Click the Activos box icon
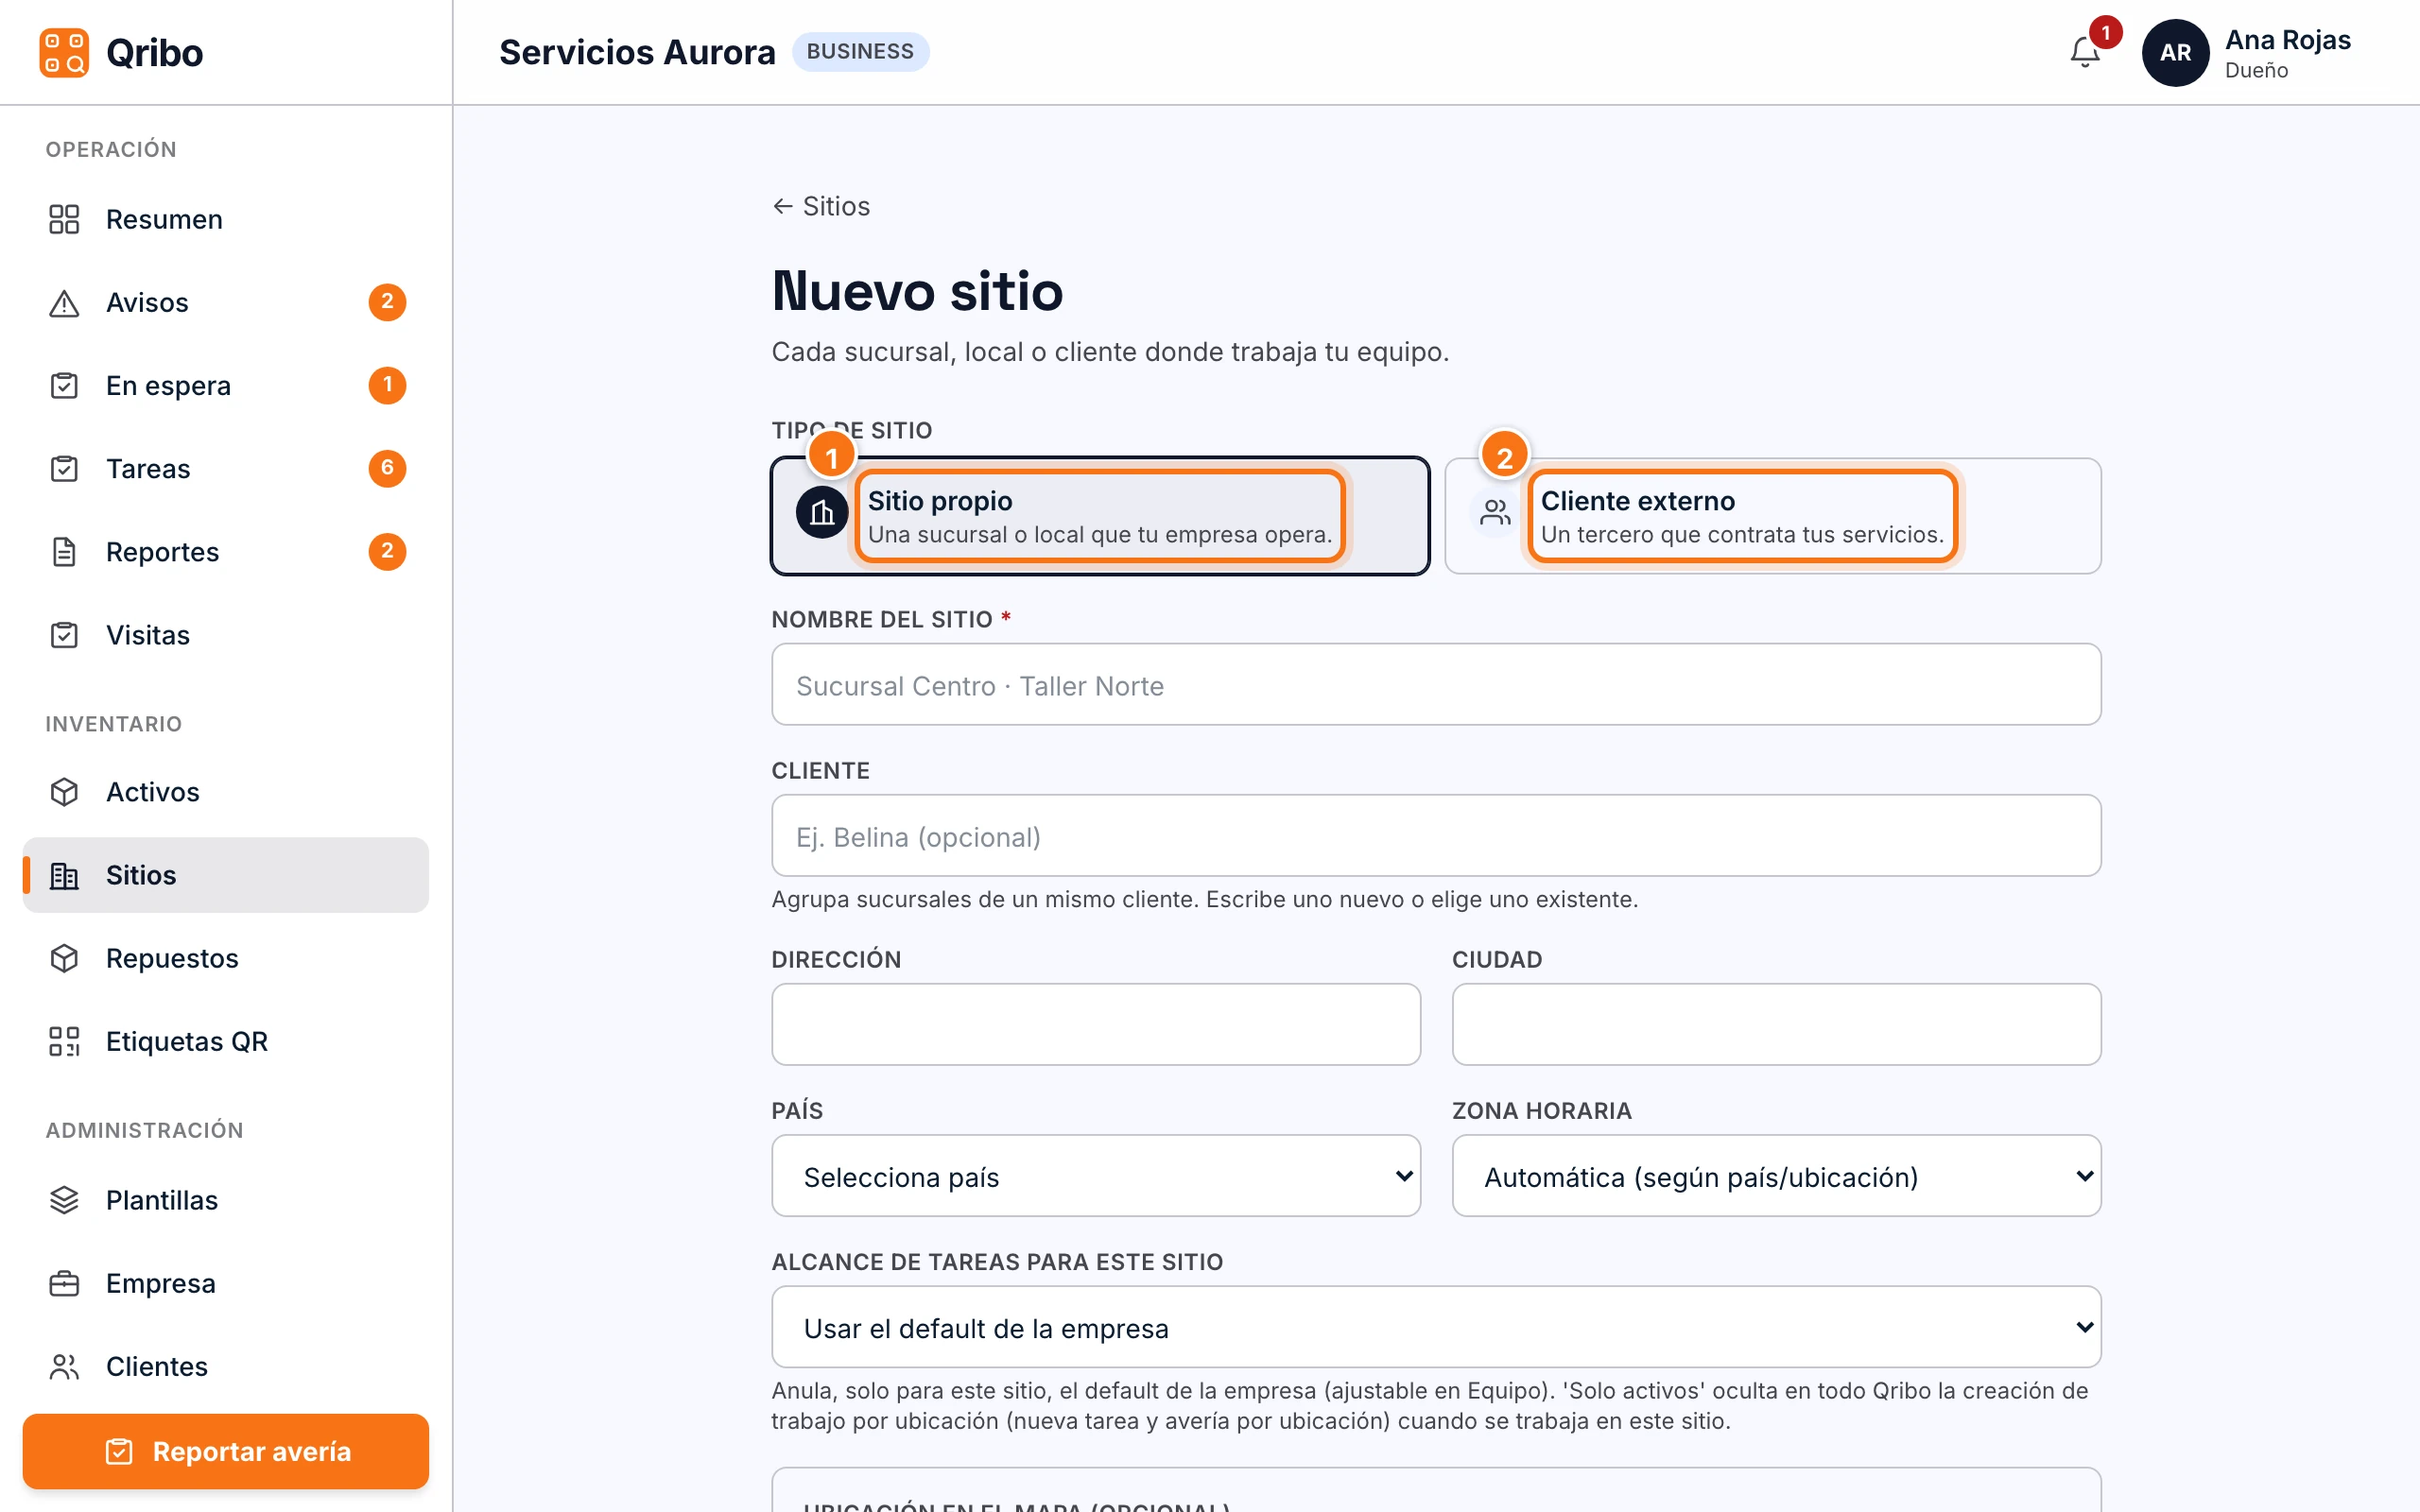Viewport: 2420px width, 1512px height. point(64,791)
